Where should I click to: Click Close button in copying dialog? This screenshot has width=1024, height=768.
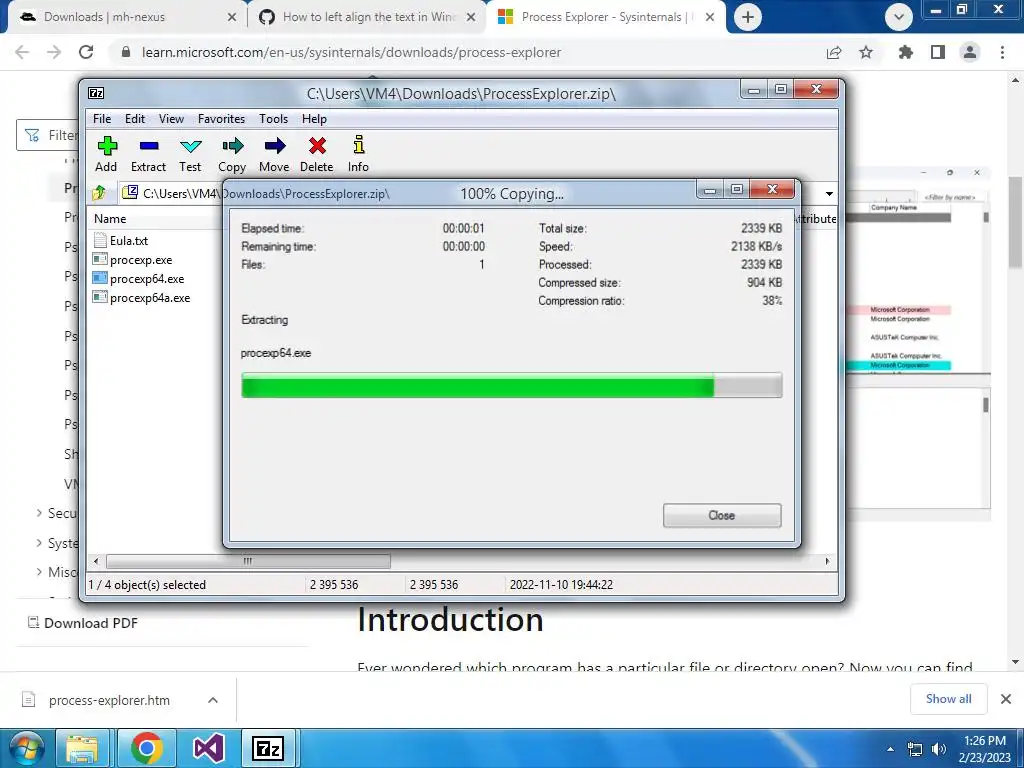(722, 515)
